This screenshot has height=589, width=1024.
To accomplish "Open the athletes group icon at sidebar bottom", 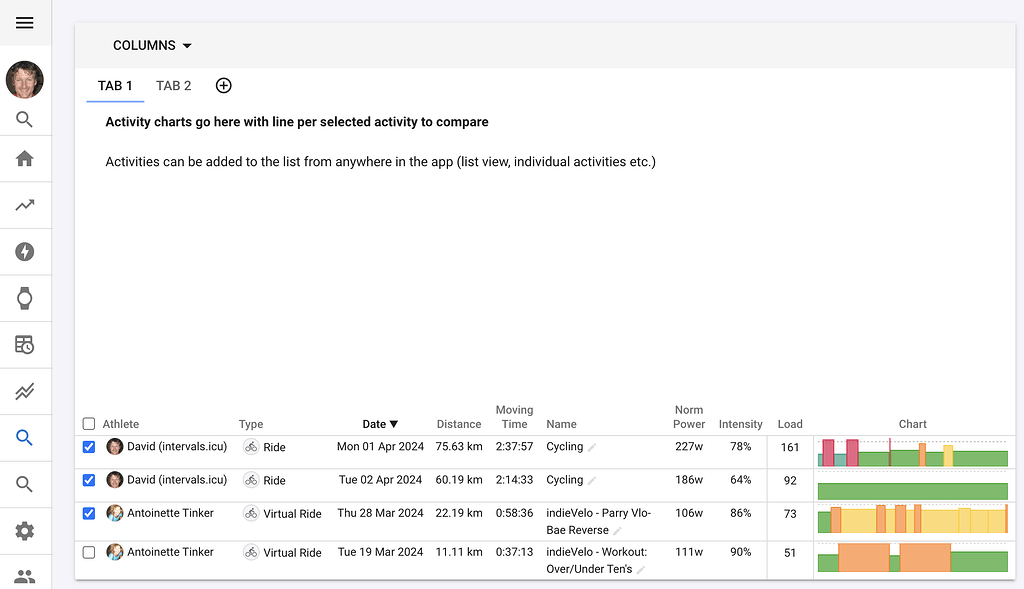I will point(25,573).
